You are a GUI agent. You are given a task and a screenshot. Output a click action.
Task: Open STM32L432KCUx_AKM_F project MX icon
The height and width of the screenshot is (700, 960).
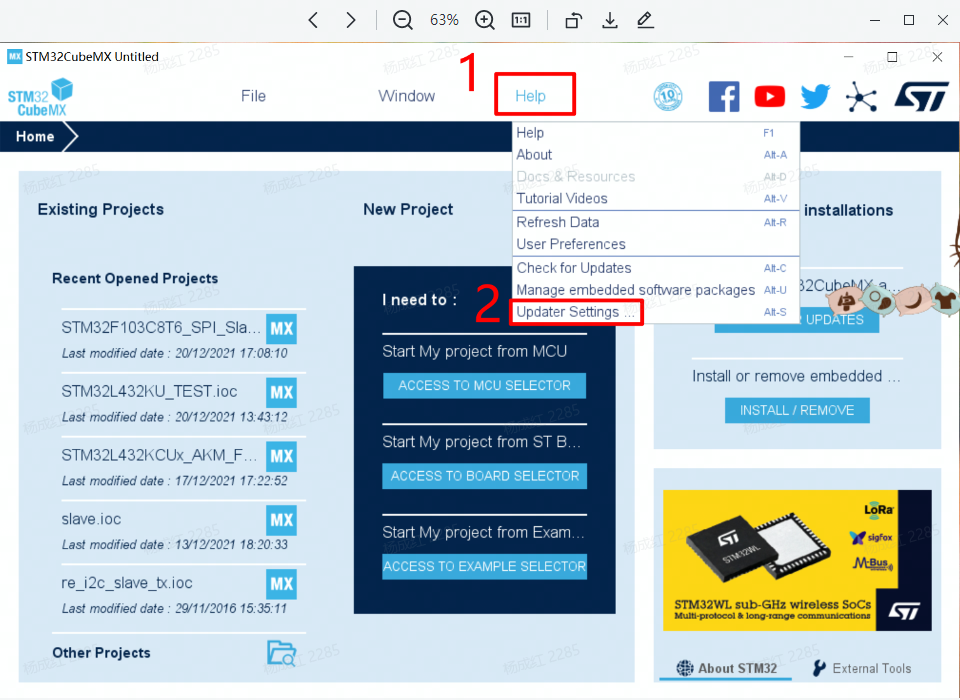coord(282,456)
